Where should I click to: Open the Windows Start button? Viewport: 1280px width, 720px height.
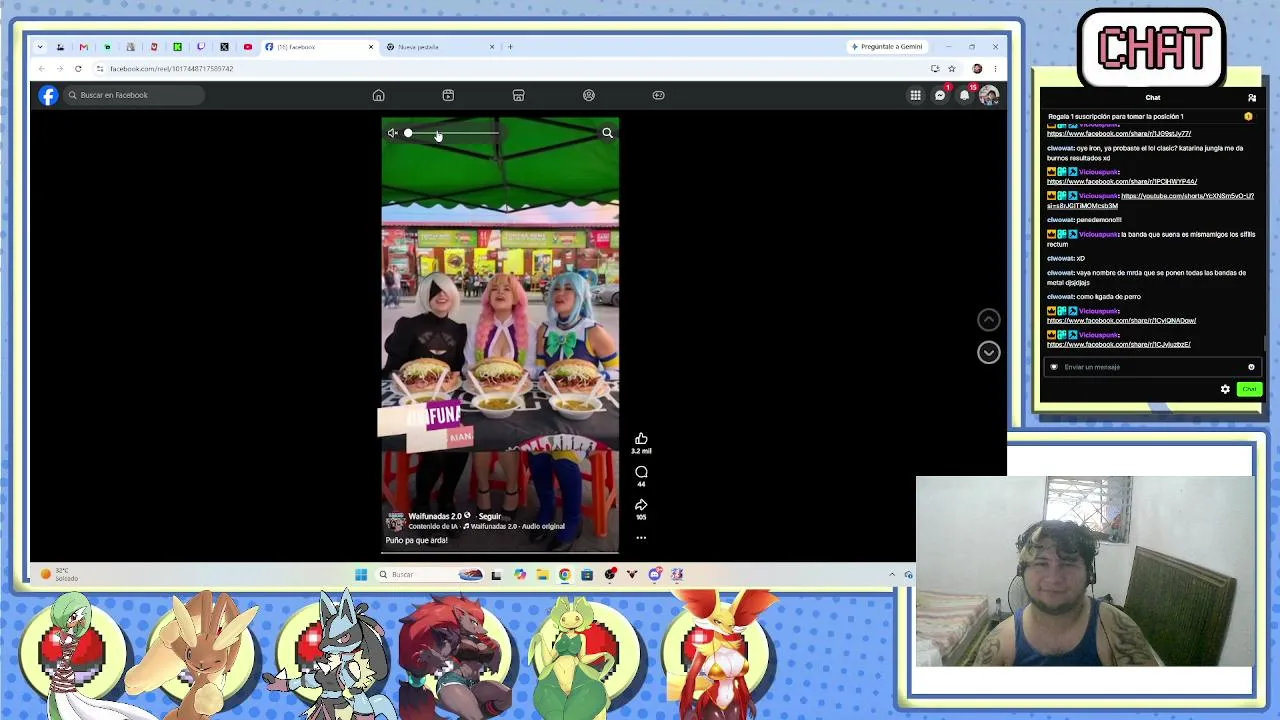pos(360,574)
